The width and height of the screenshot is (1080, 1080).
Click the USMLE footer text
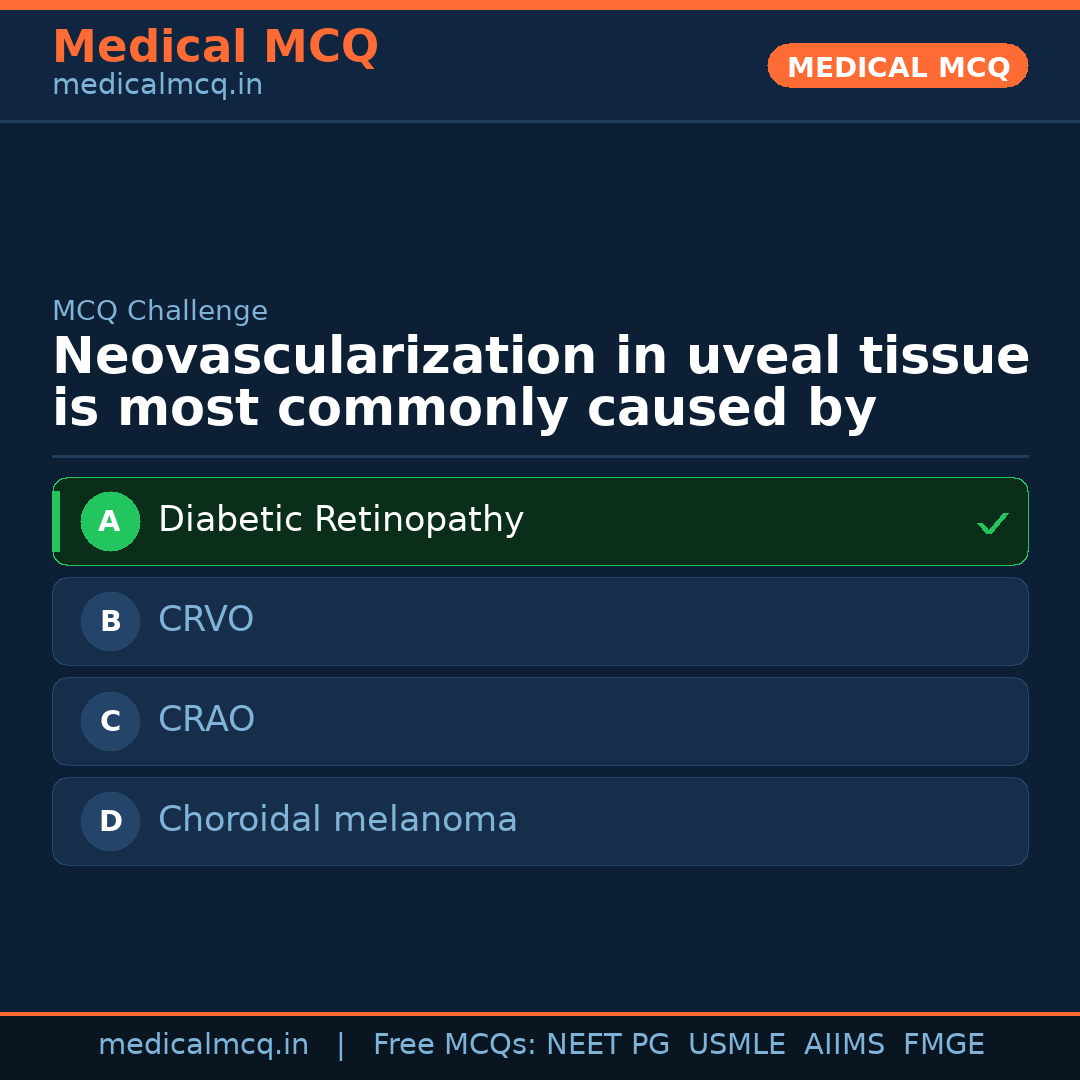736,1045
